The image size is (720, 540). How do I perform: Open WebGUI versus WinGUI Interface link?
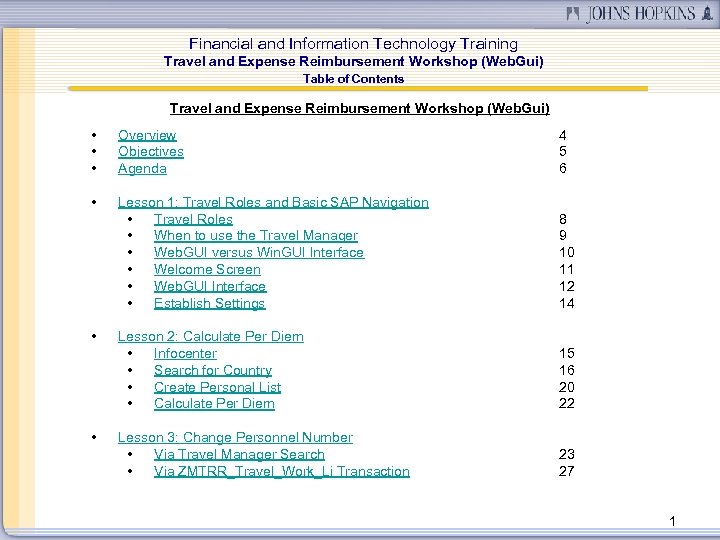coord(259,253)
